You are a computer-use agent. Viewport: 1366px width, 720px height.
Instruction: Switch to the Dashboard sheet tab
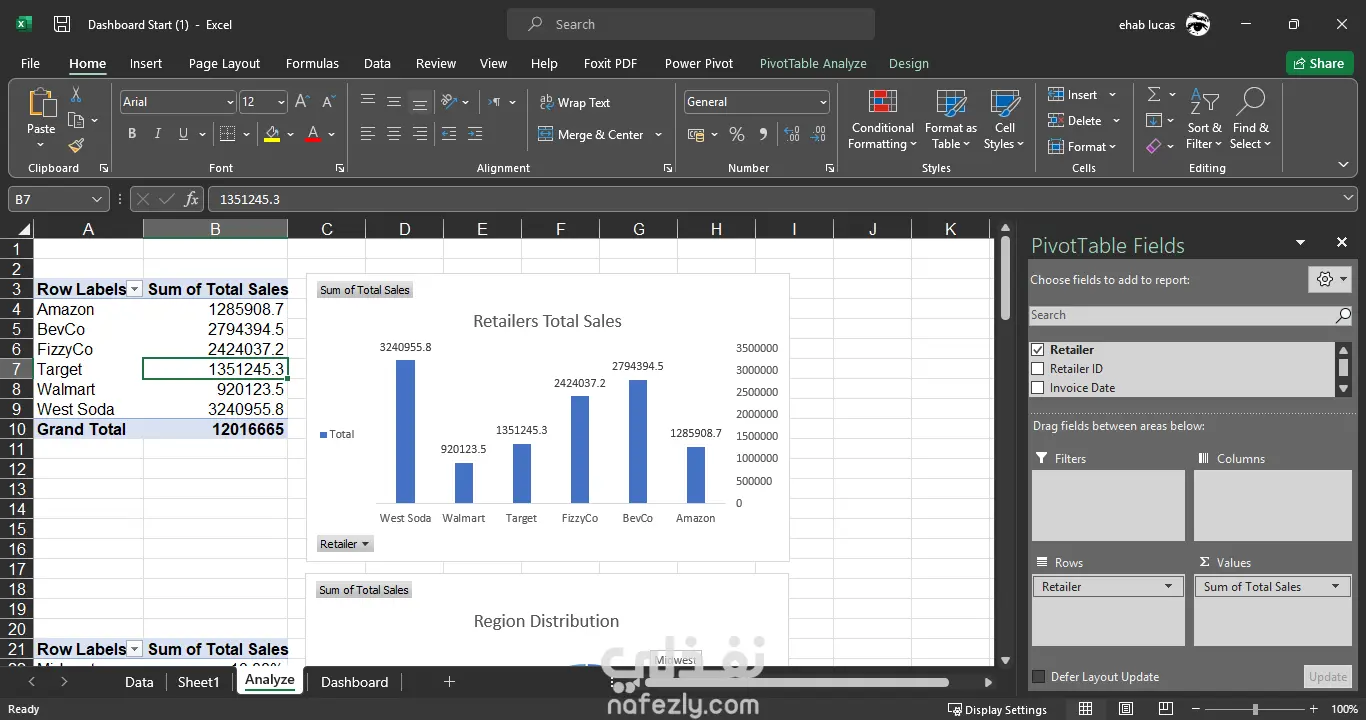(354, 682)
